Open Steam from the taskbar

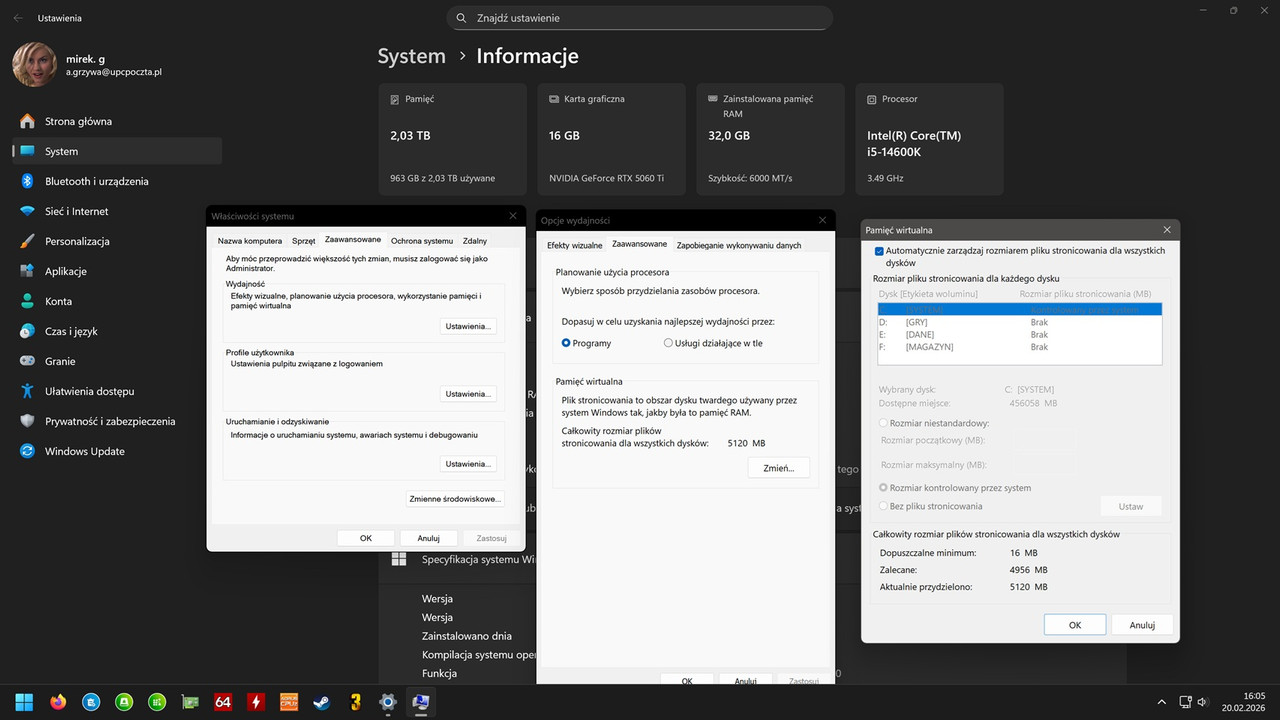click(x=322, y=702)
